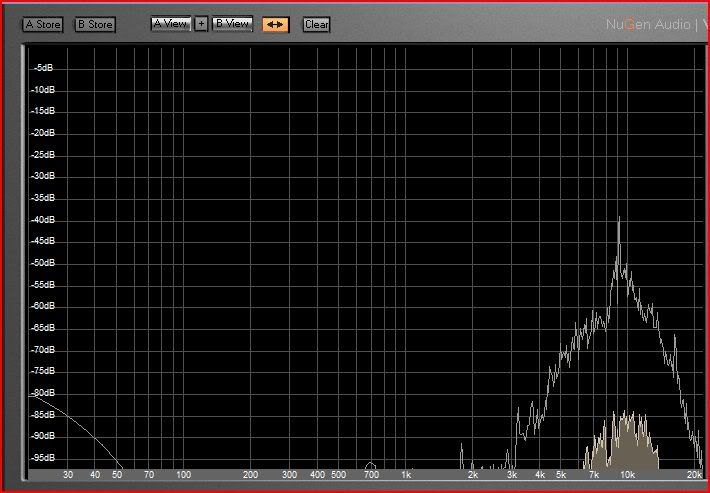Click the -40dB label on the level axis
Image resolution: width=710 pixels, height=493 pixels.
click(x=43, y=220)
